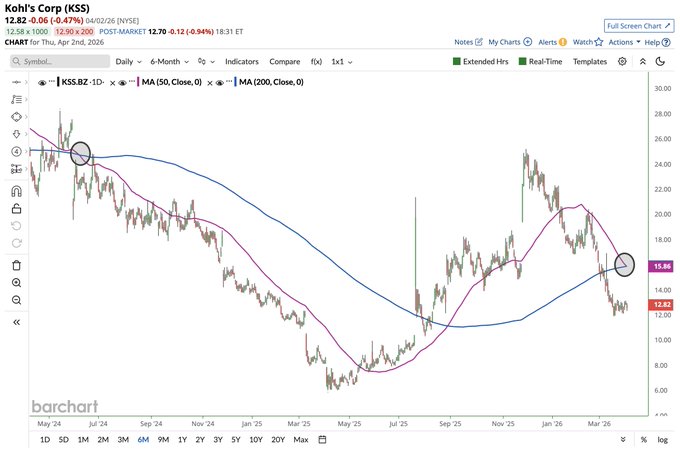
Task: Toggle visibility of KSS.BZ series
Action: pyautogui.click(x=42, y=82)
